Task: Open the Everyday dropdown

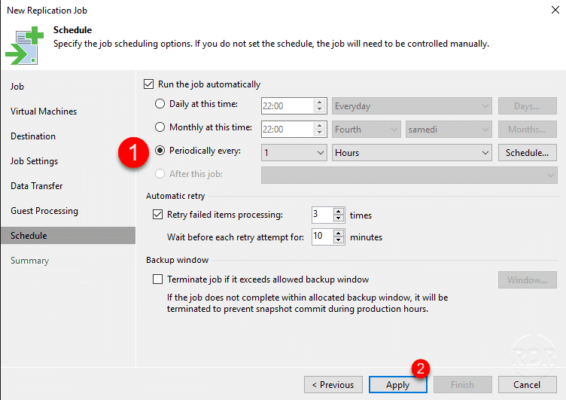Action: coord(412,106)
